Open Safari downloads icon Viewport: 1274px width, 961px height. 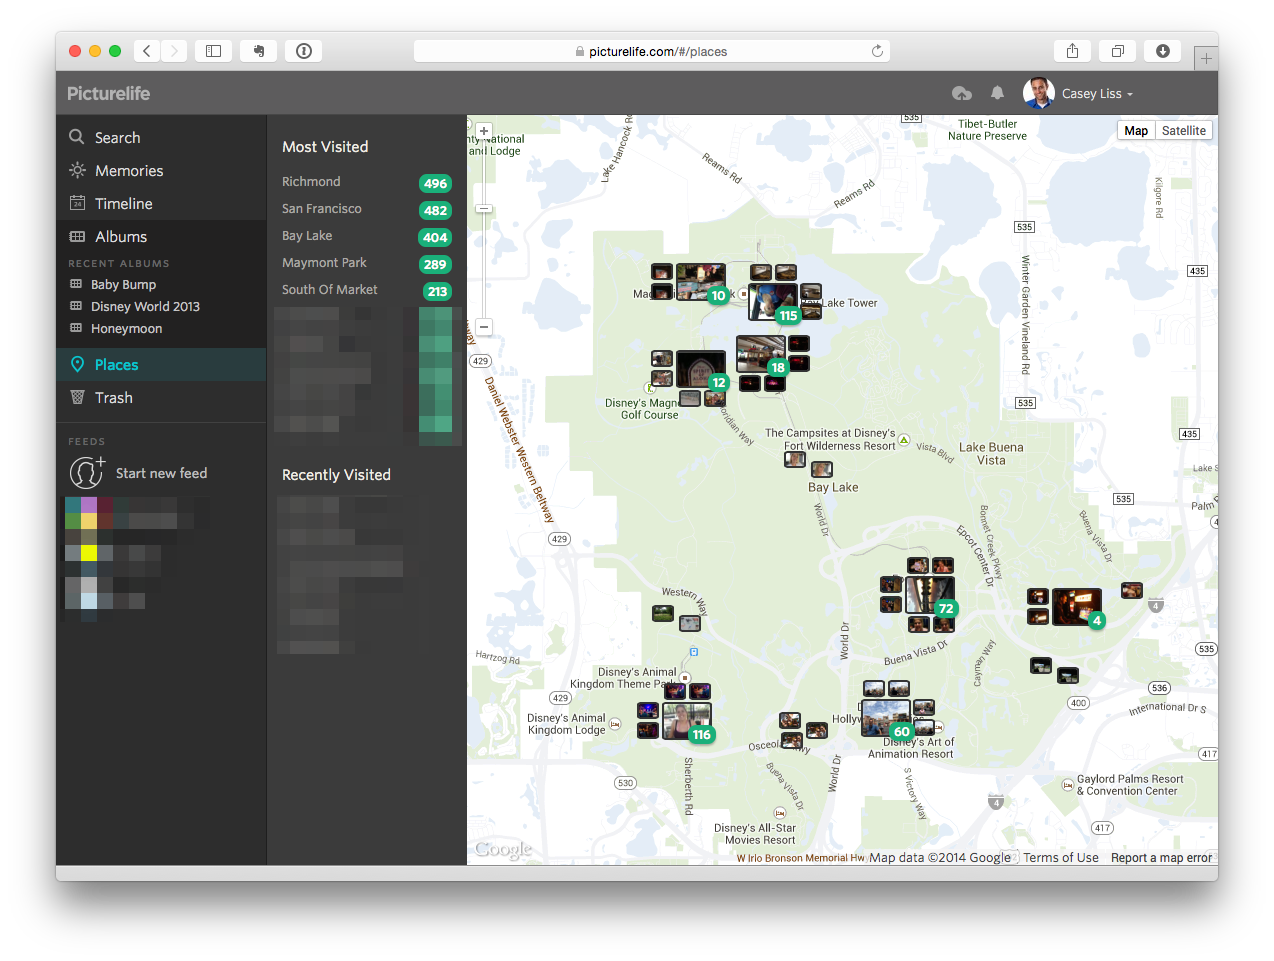(x=1162, y=51)
